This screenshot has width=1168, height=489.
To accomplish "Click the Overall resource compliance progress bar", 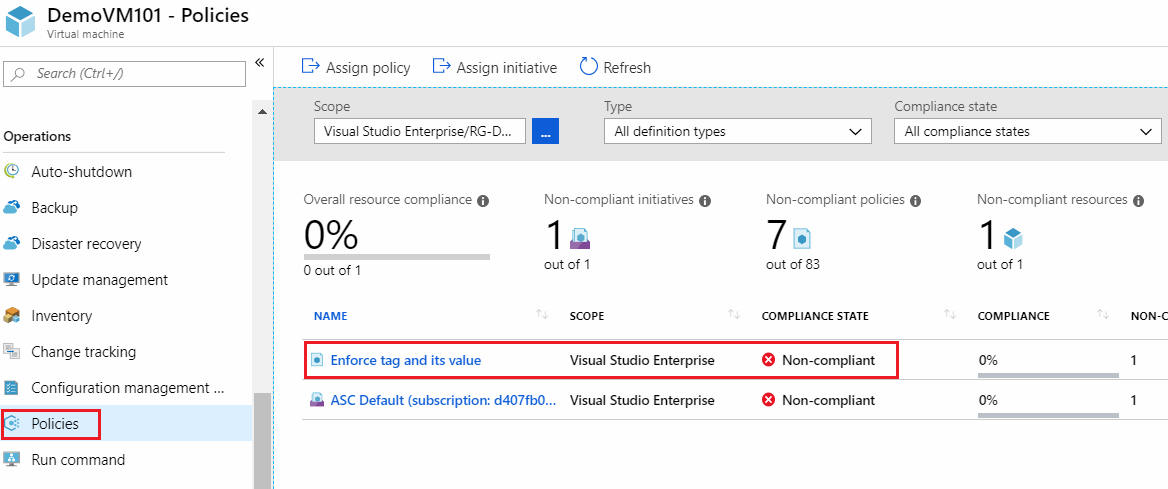I will 397,256.
